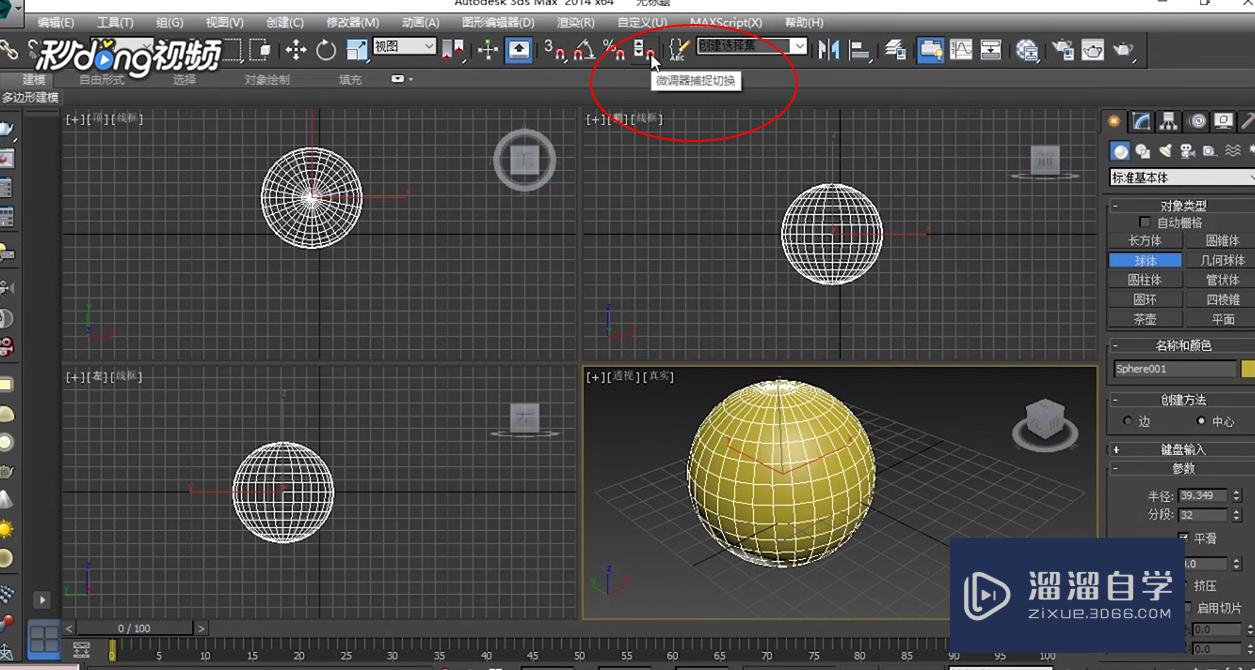Screen dimensions: 1255x670
Task: Select the Cameras category icon
Action: [x=1187, y=151]
